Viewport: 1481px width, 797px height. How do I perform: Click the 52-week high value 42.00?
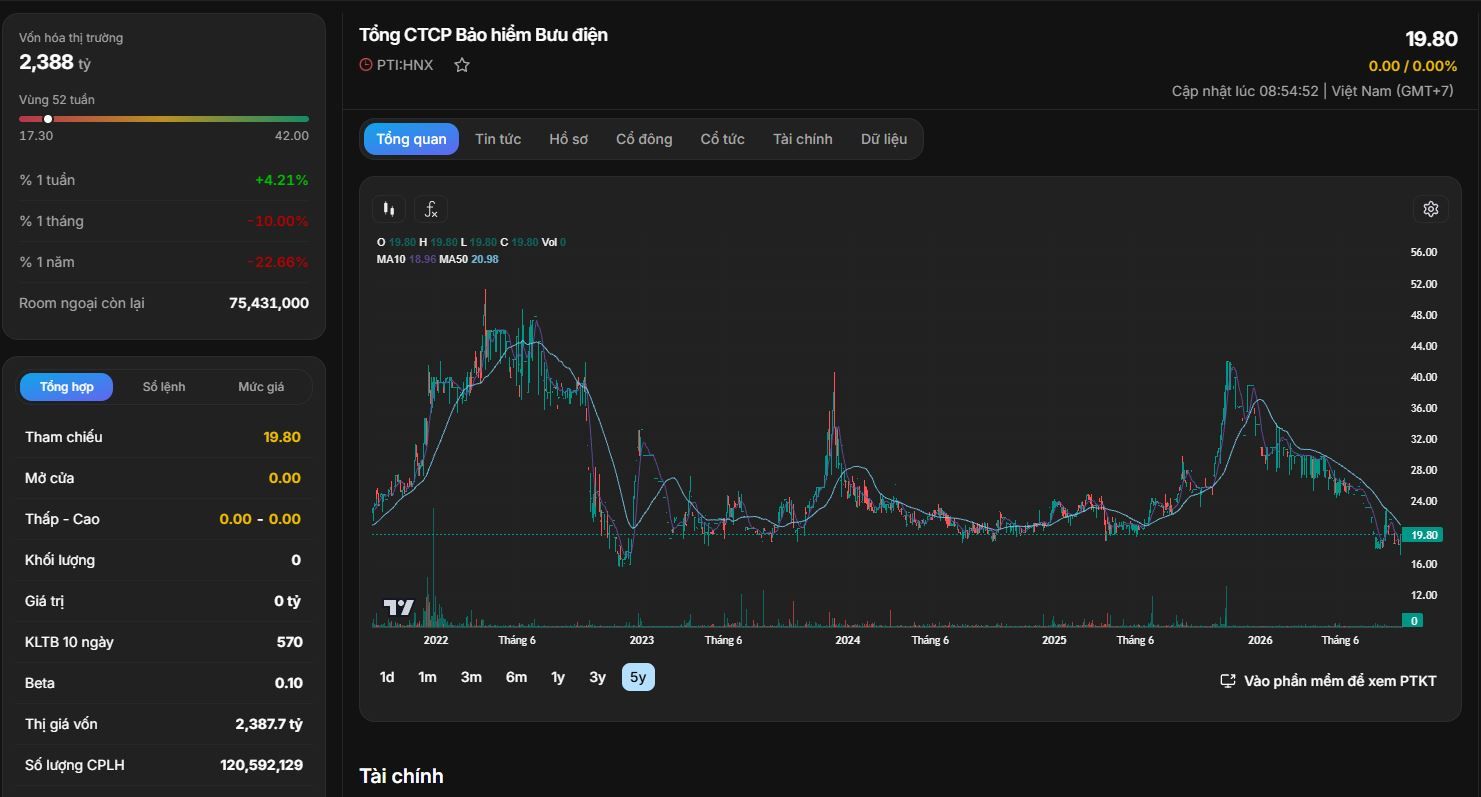coord(292,136)
